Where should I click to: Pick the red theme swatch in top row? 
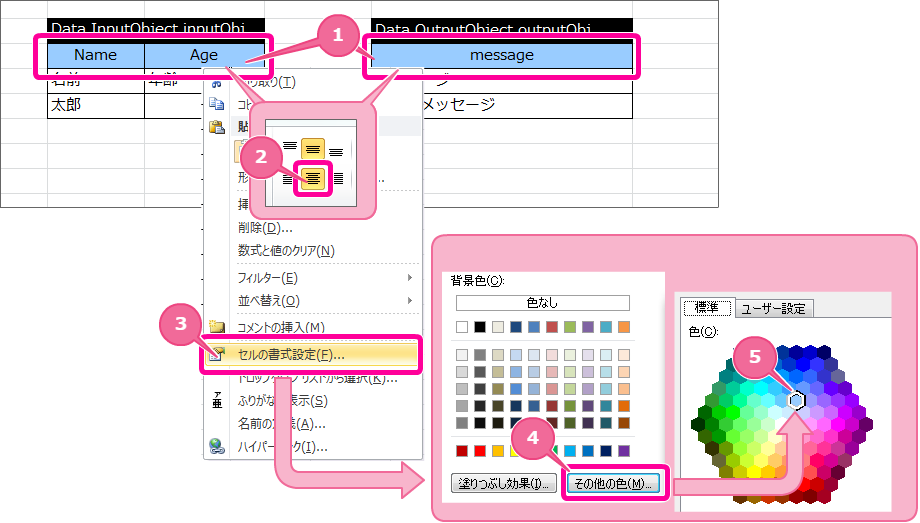point(552,327)
